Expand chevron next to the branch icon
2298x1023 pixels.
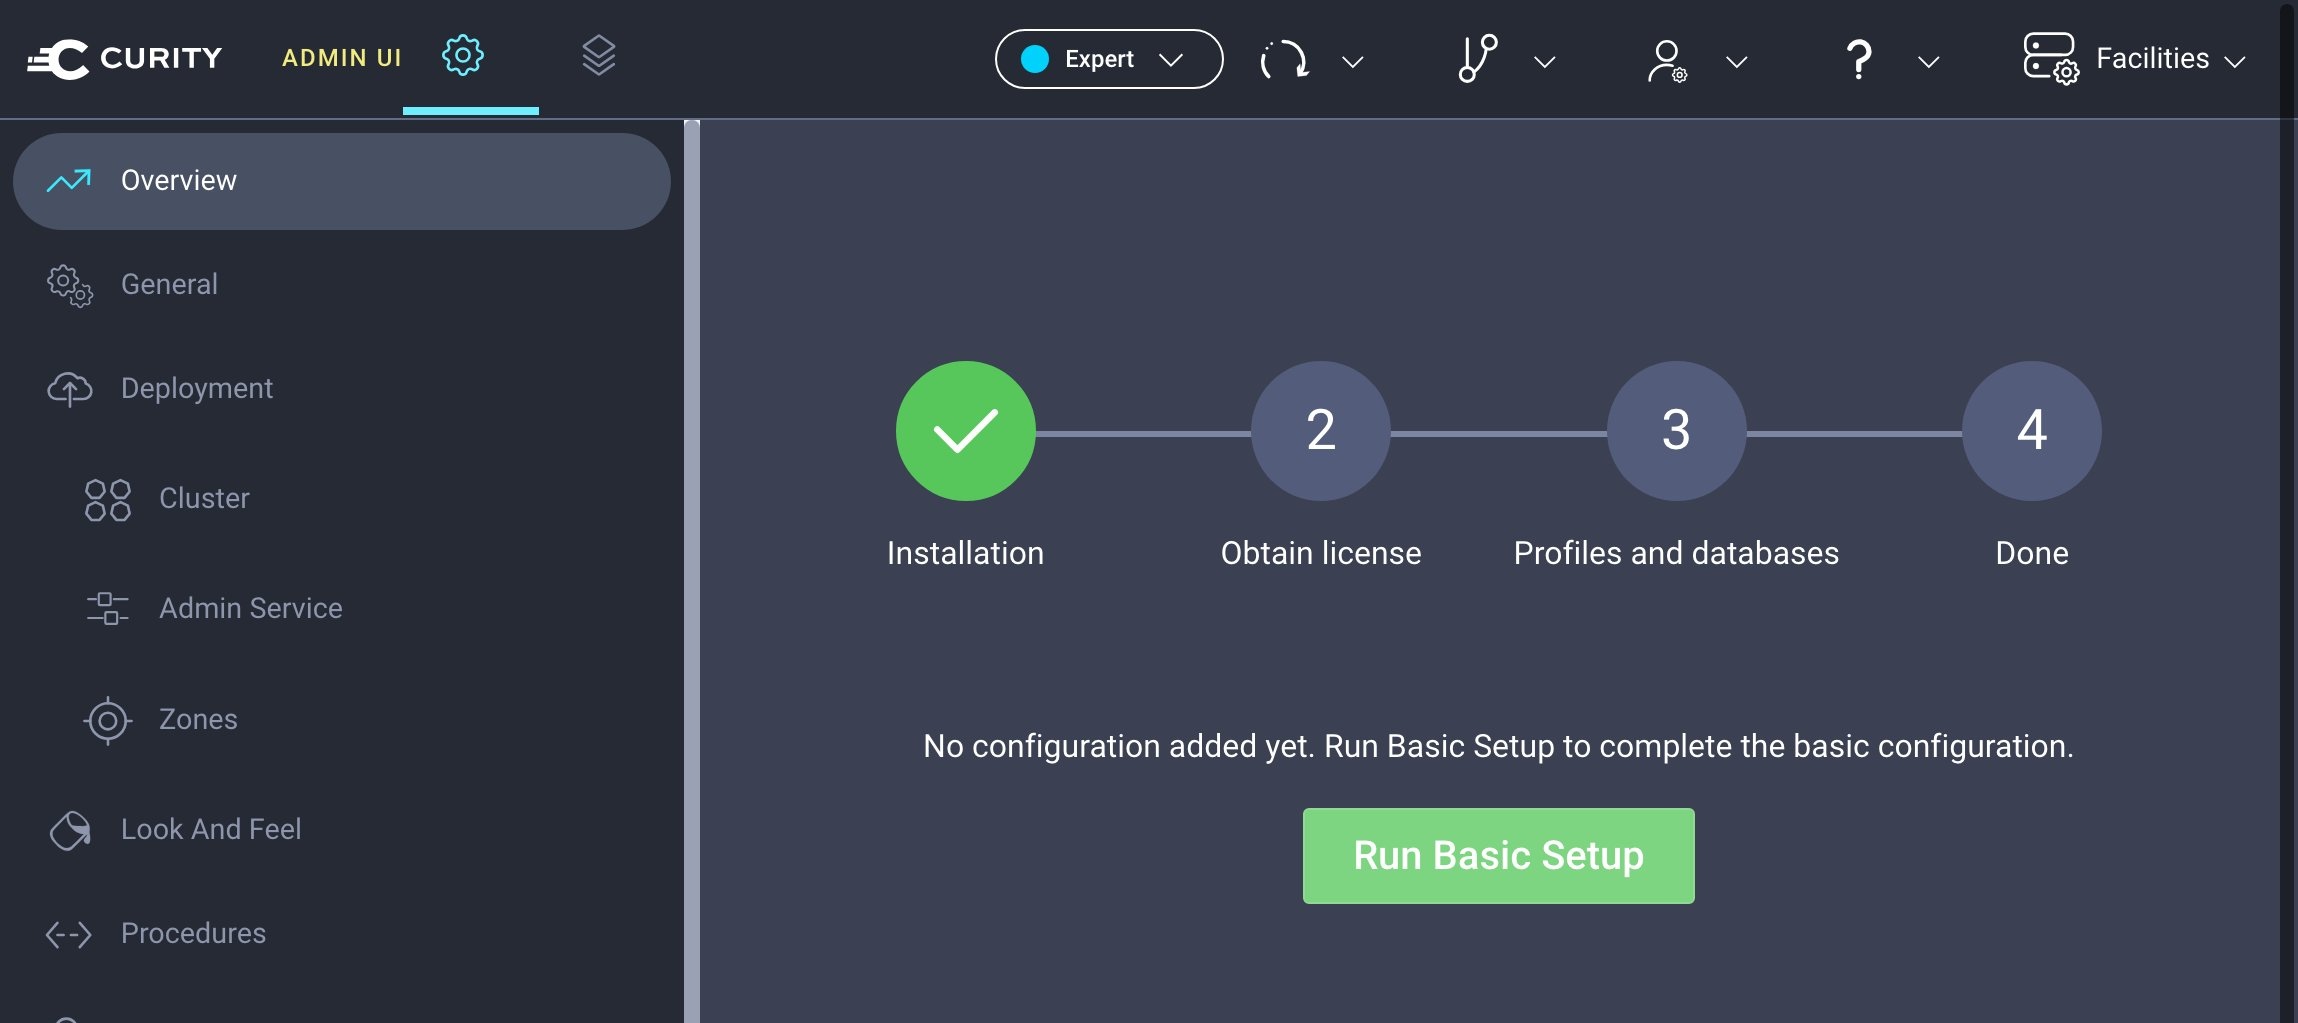click(1545, 62)
